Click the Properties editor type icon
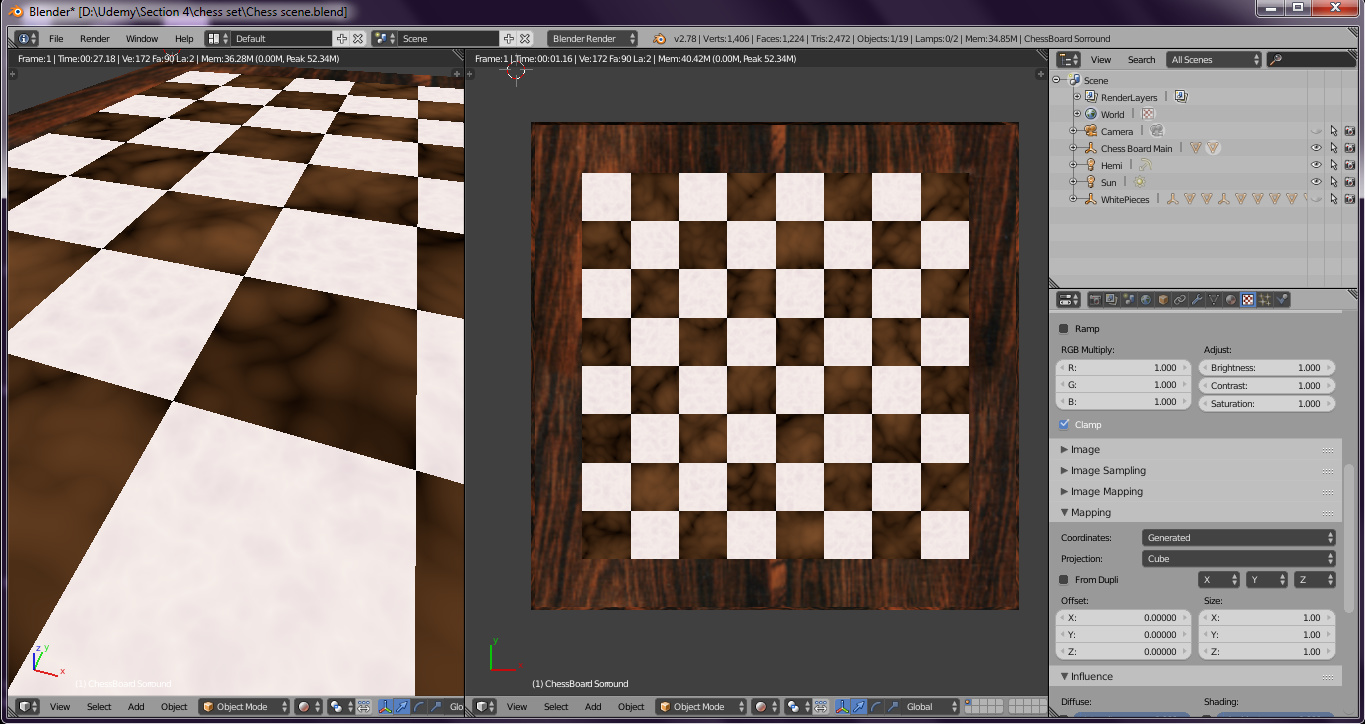This screenshot has height=724, width=1365. tap(1069, 300)
